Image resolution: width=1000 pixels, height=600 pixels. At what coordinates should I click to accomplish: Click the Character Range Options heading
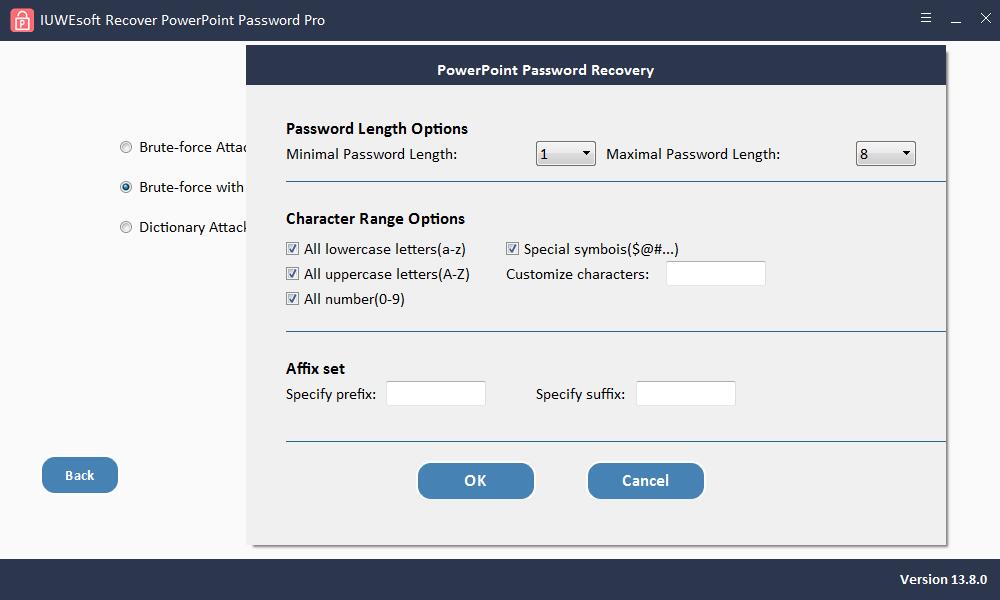[375, 219]
